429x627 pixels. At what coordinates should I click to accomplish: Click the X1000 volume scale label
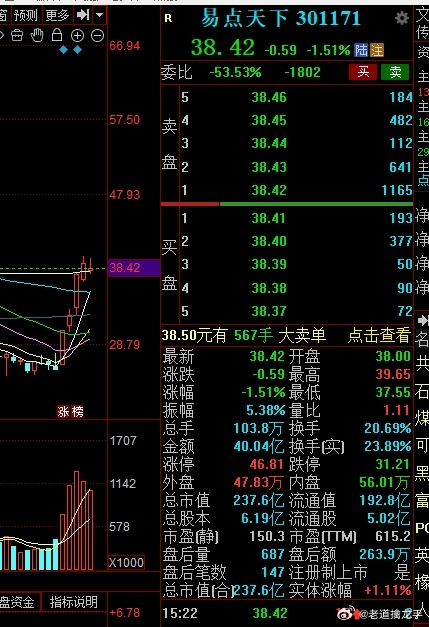click(126, 563)
